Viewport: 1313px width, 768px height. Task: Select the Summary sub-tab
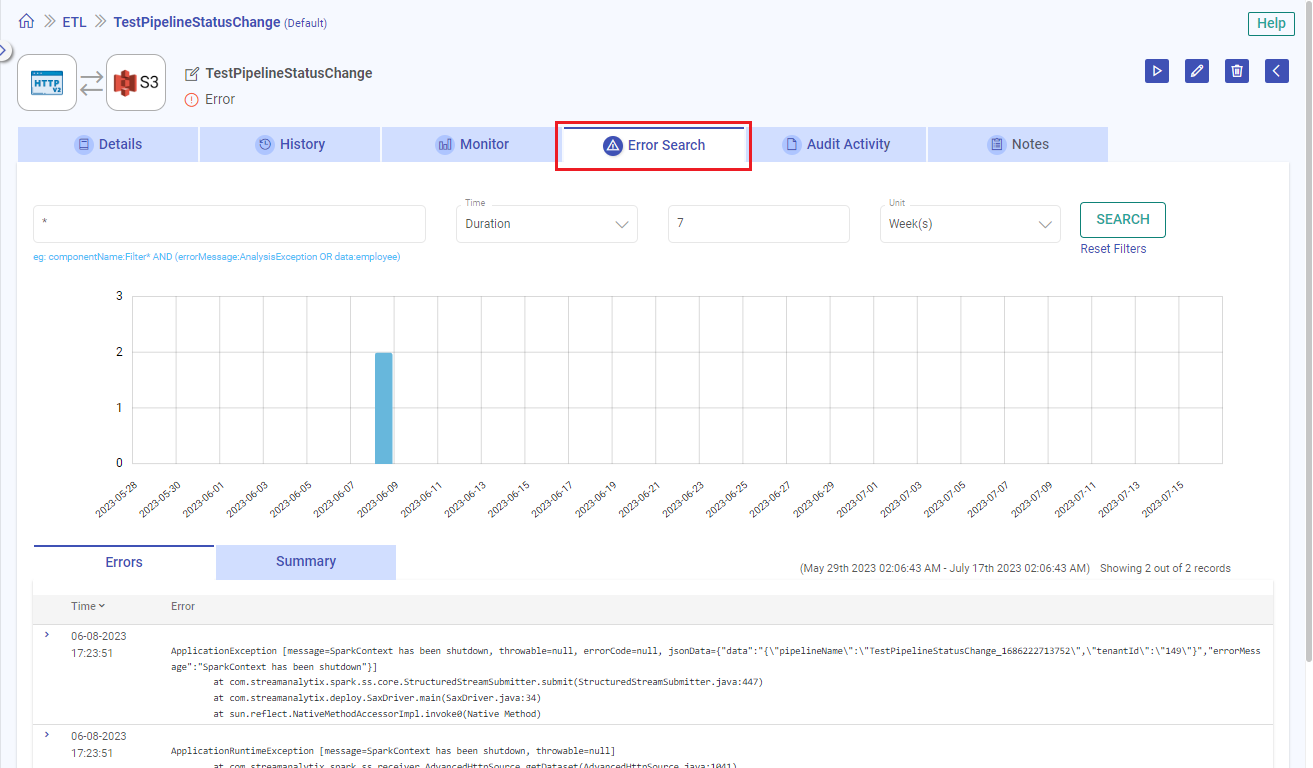point(306,562)
